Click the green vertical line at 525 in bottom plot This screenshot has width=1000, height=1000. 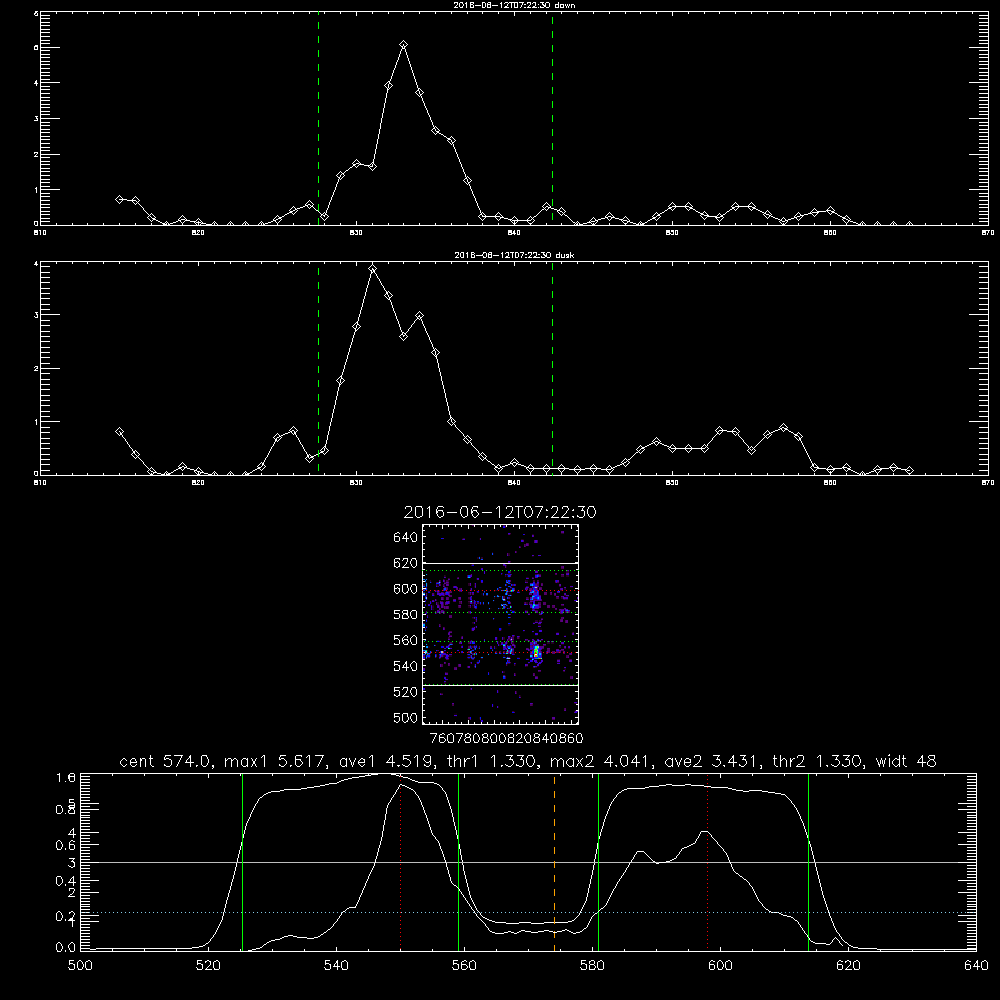click(242, 862)
